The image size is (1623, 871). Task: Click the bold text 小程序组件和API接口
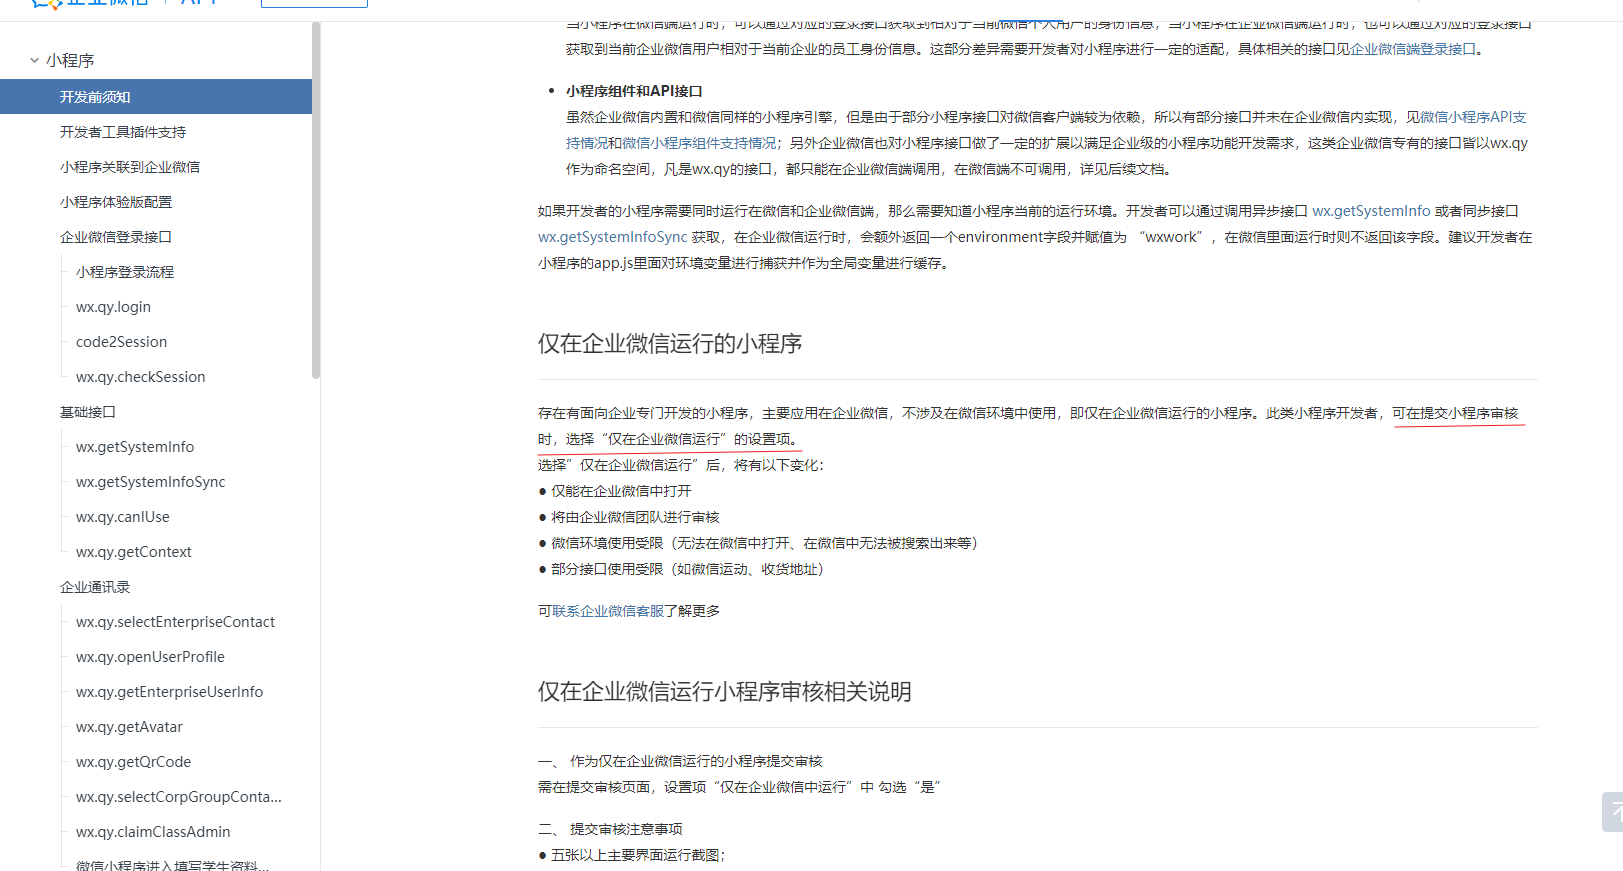[634, 91]
